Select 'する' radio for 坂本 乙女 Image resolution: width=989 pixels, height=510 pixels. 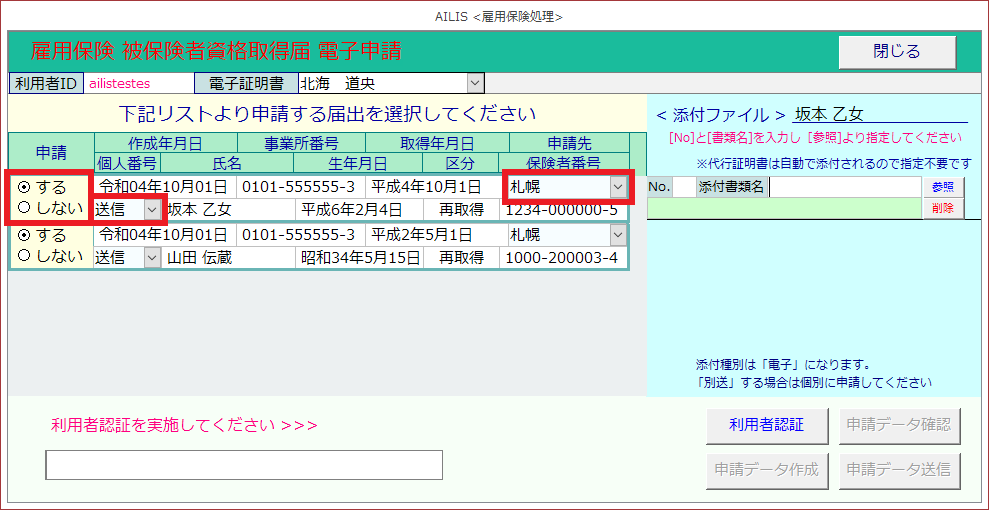24,187
